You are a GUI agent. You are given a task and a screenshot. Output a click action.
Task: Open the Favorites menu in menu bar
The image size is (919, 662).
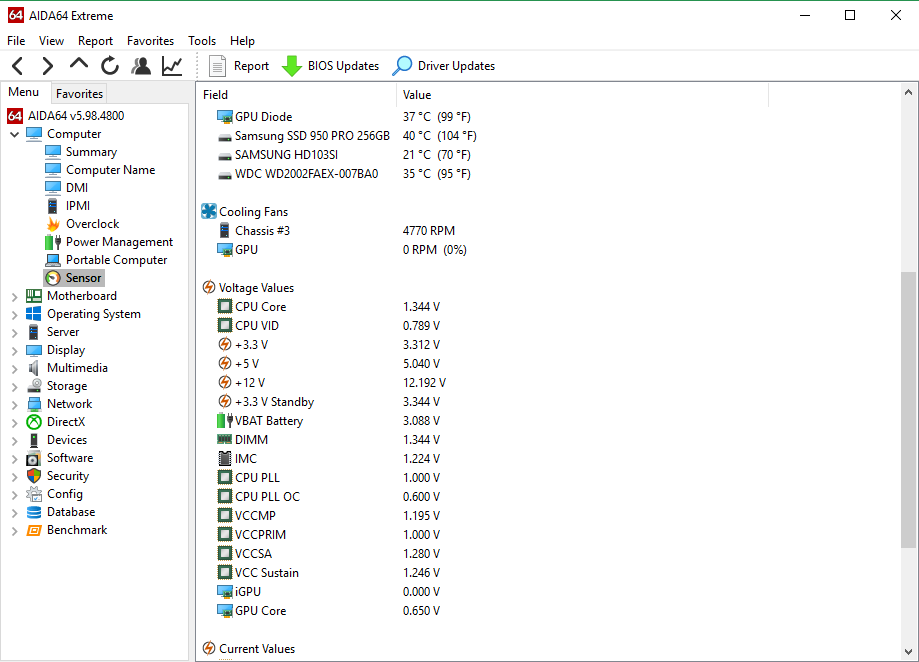point(150,40)
